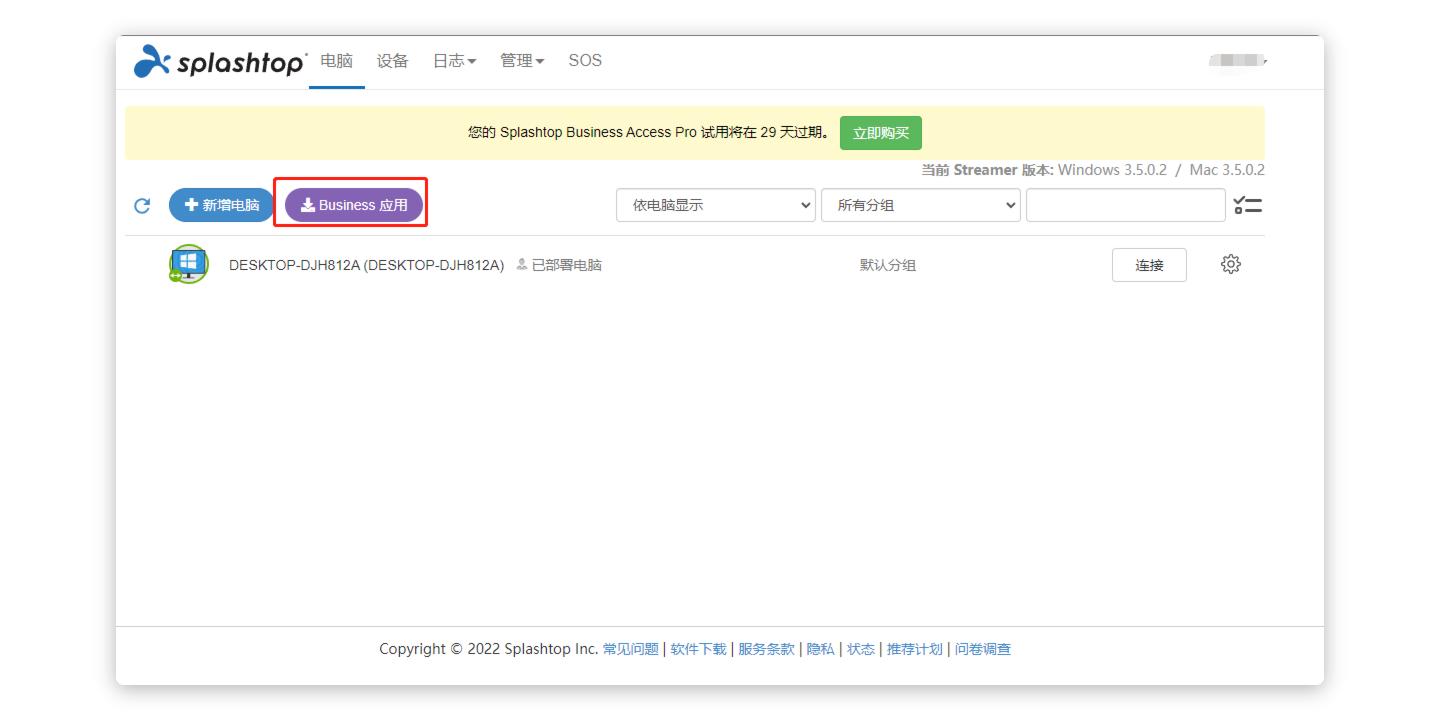
Task: Click the checklist display options icon beside search
Action: click(x=1249, y=204)
